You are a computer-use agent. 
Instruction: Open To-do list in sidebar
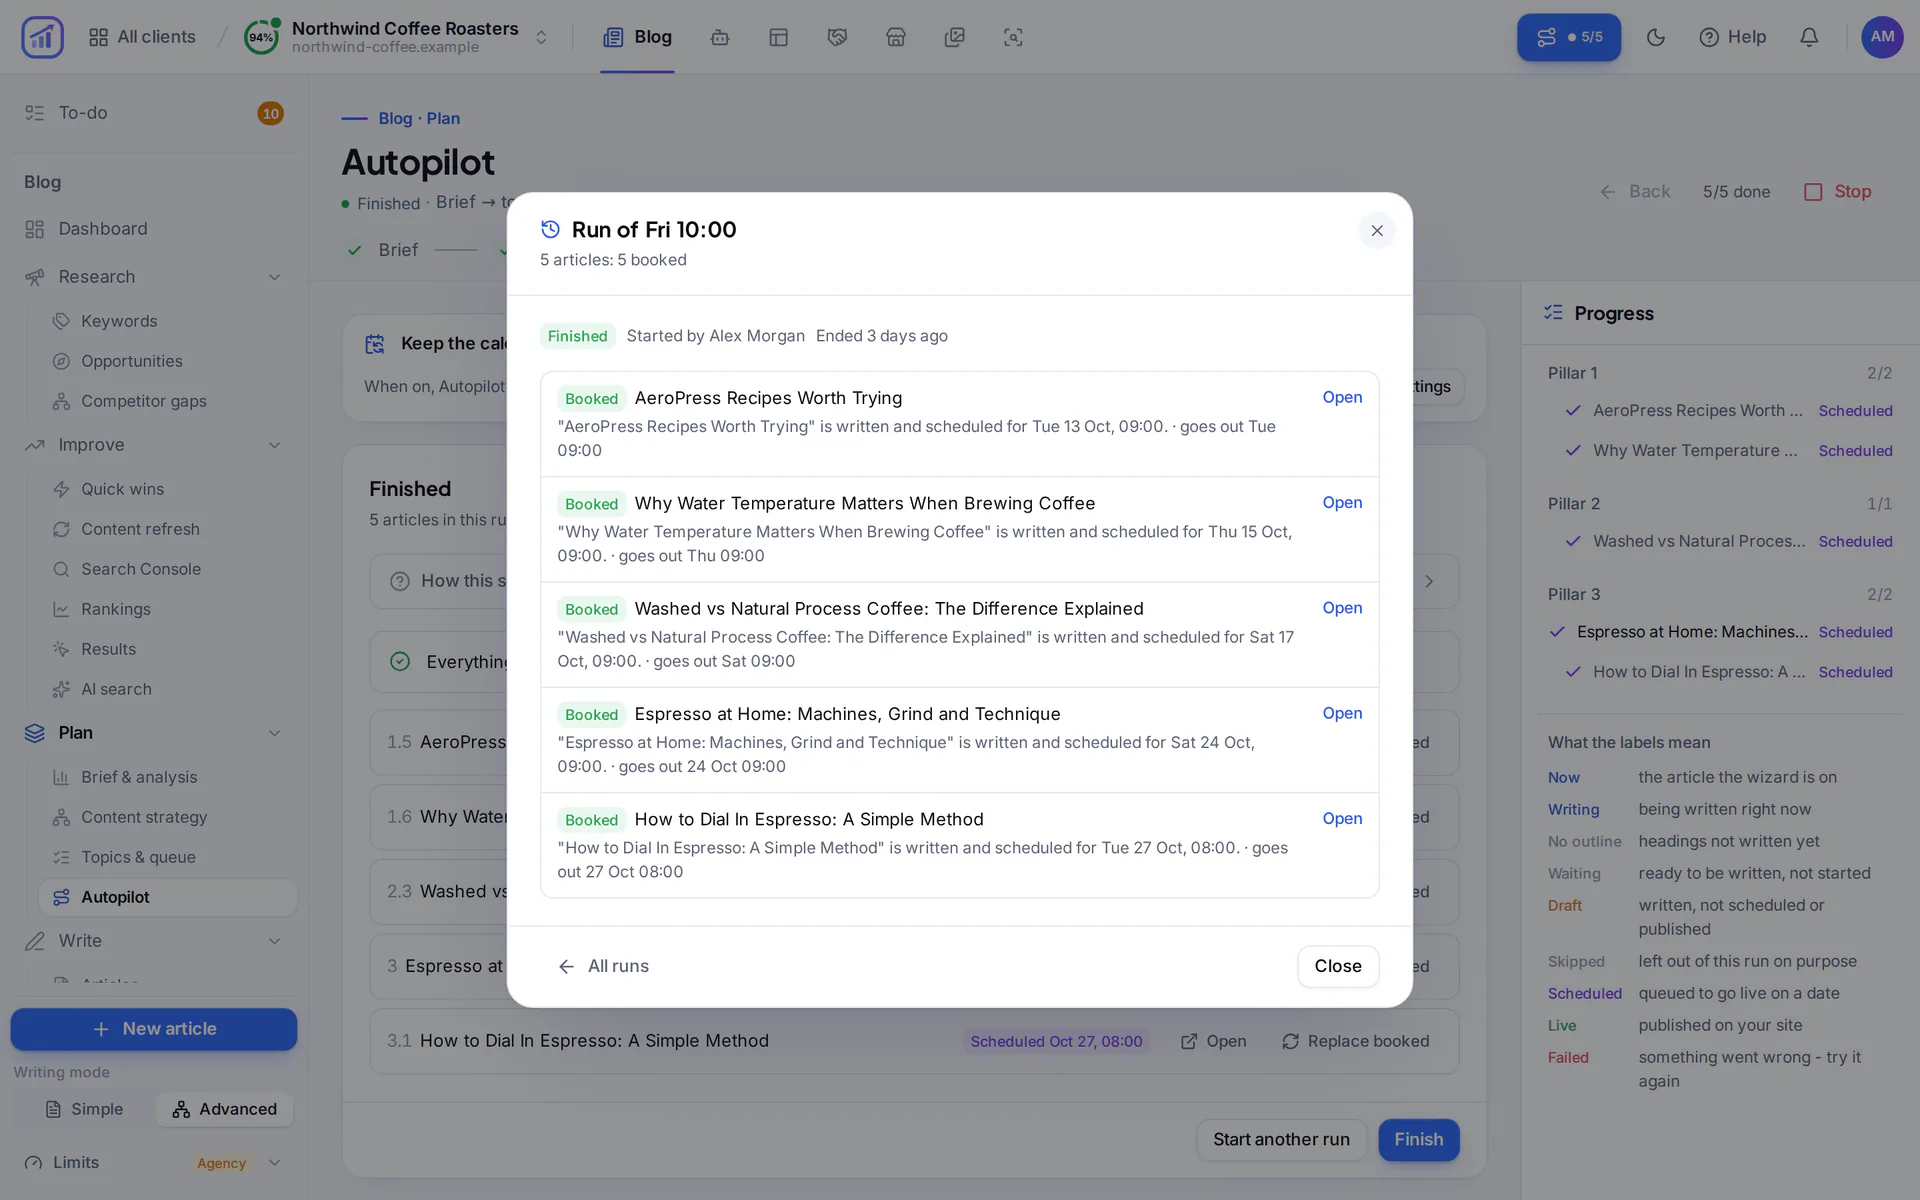pos(154,113)
